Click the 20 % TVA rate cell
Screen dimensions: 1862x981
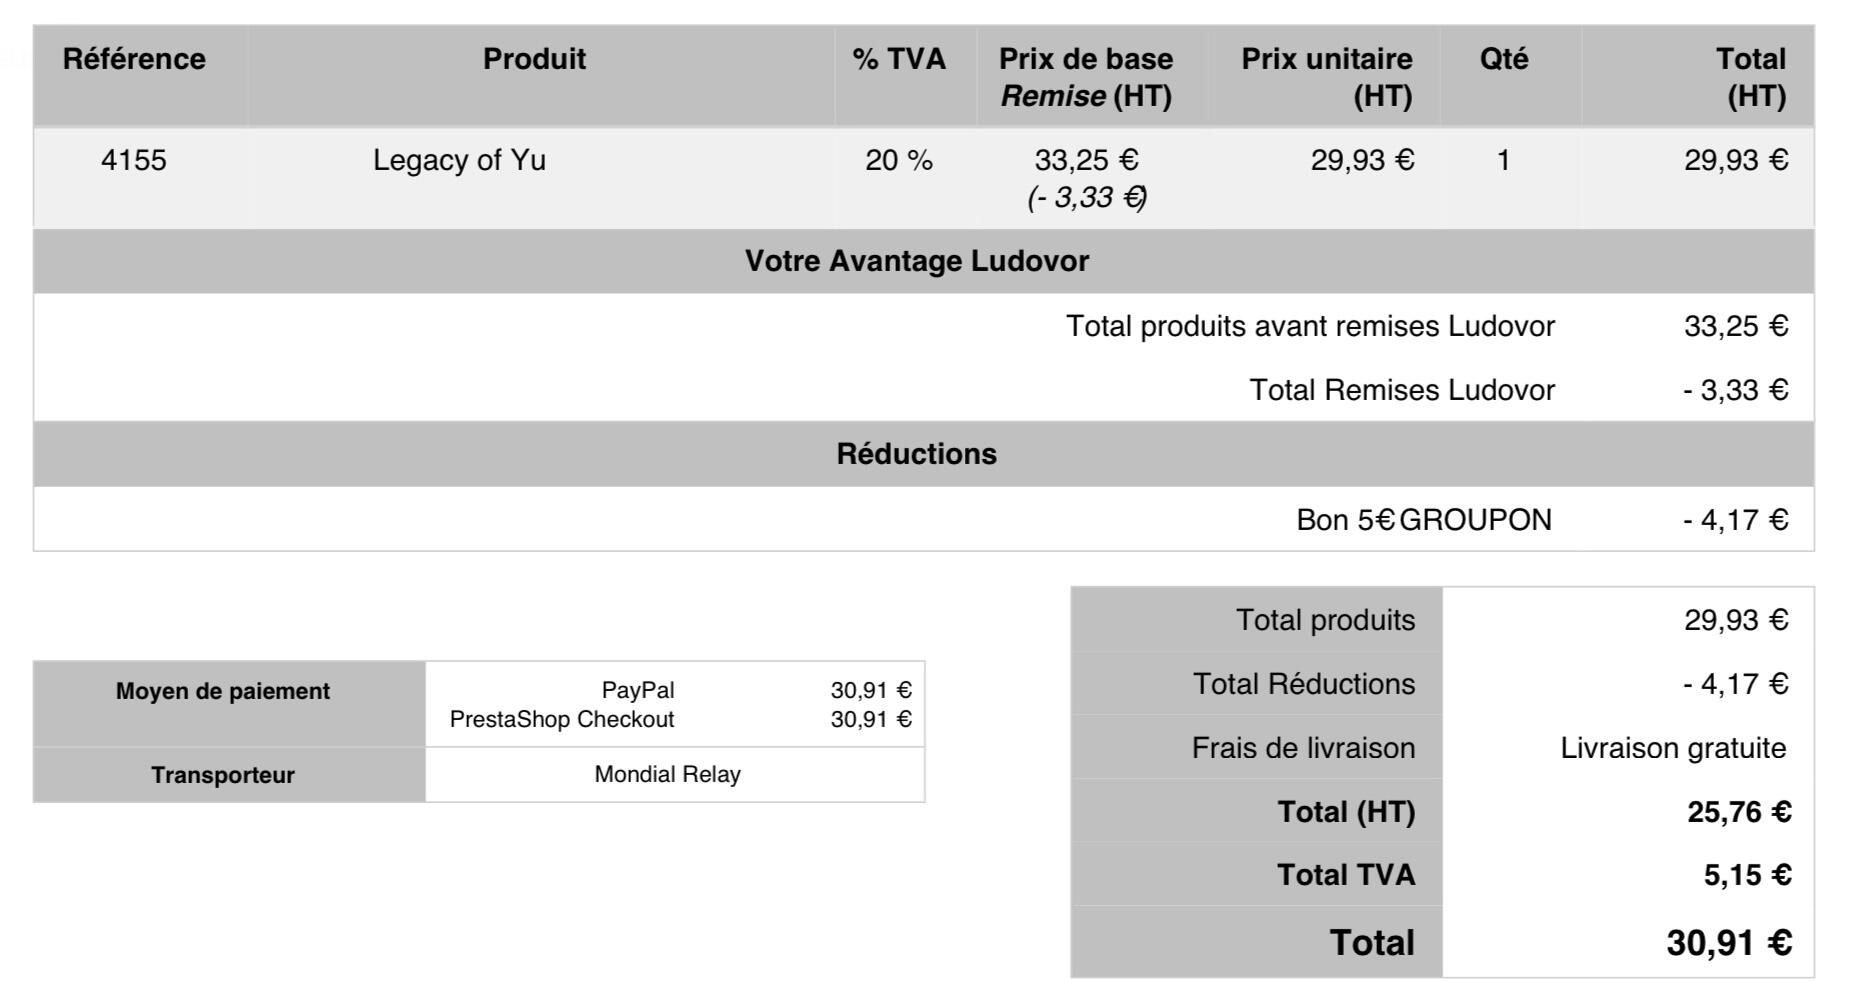tap(899, 161)
